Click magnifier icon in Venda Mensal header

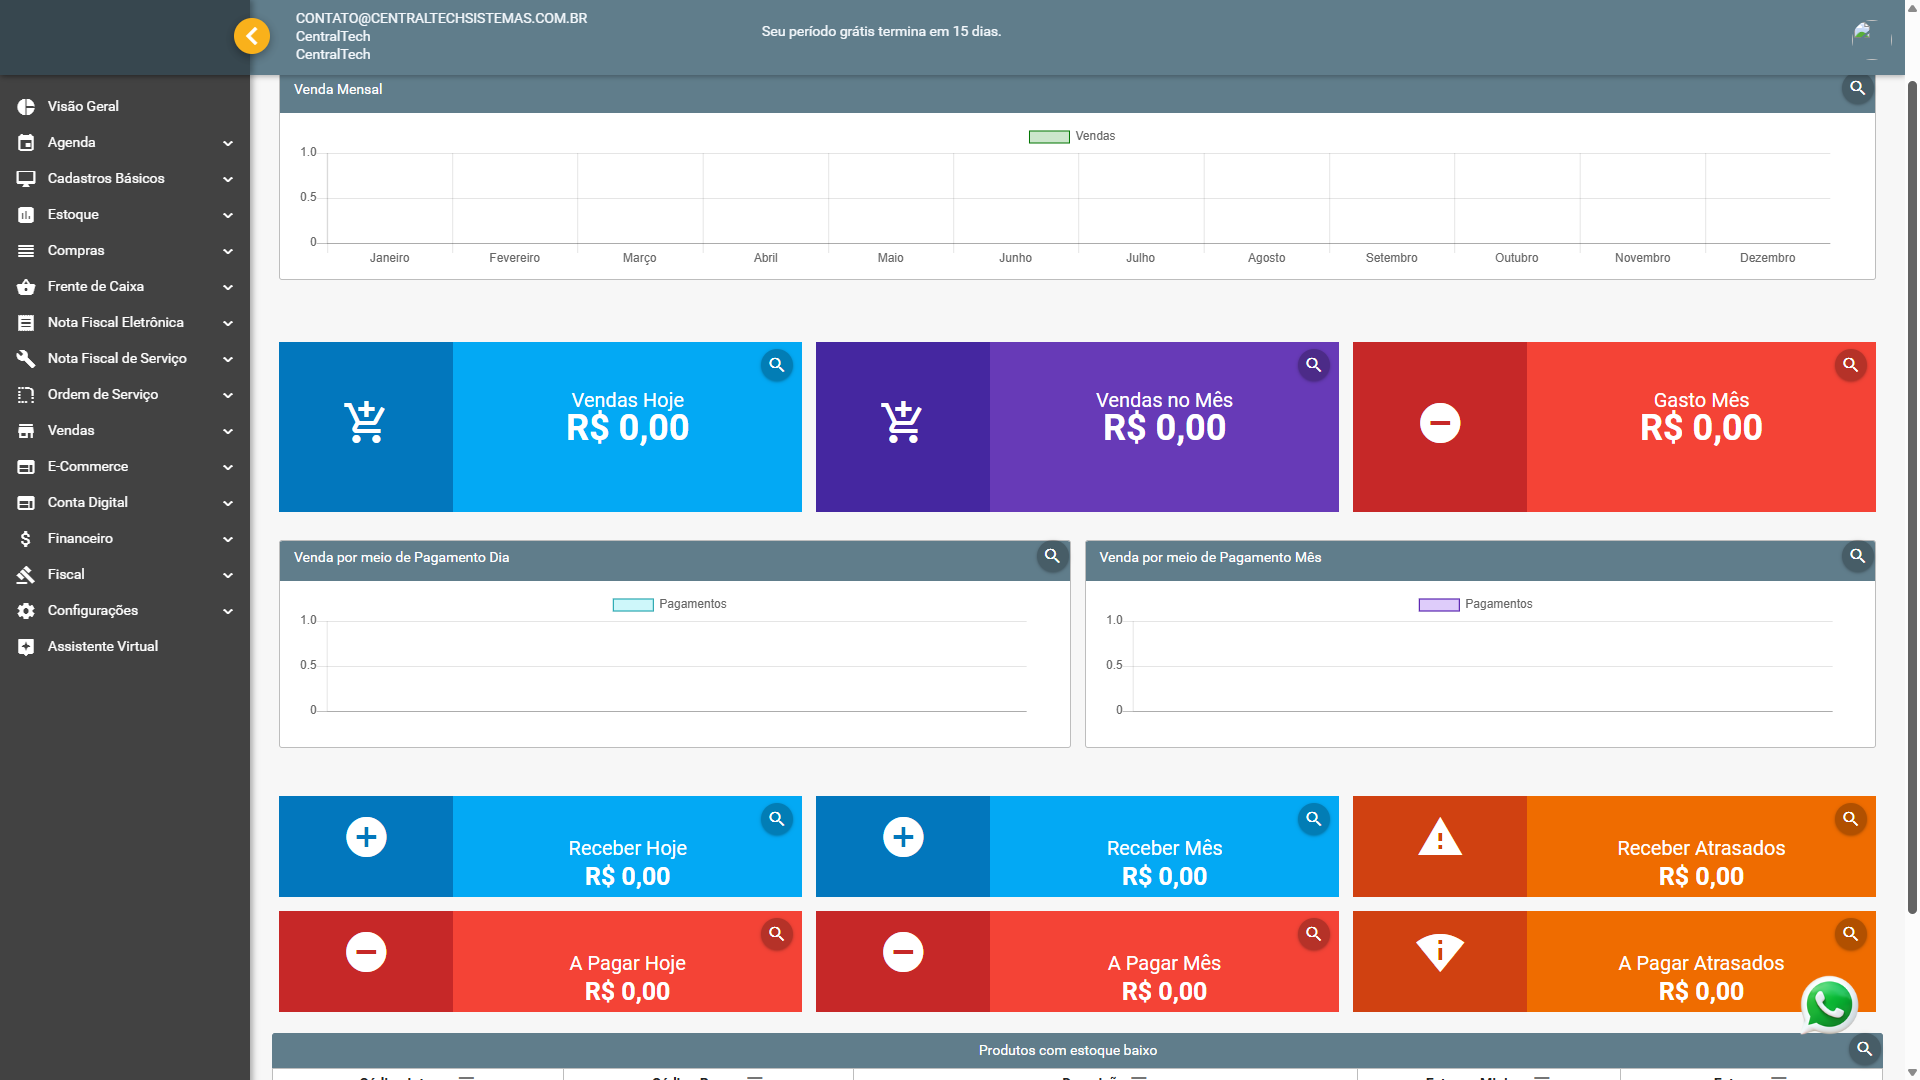(1857, 88)
